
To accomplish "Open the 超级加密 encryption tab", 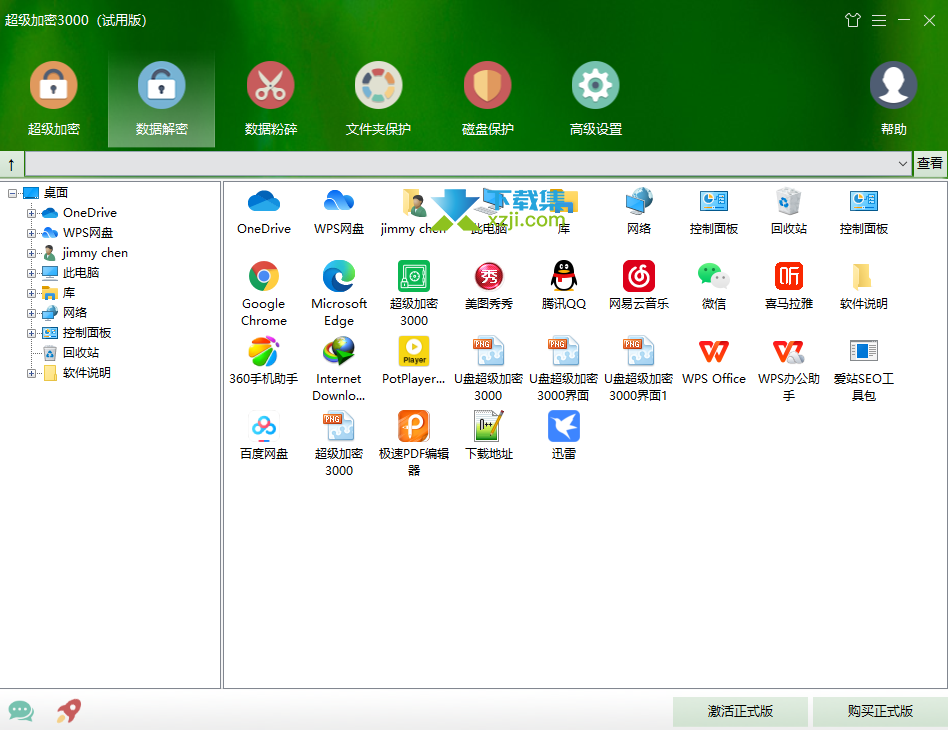I will (x=54, y=99).
